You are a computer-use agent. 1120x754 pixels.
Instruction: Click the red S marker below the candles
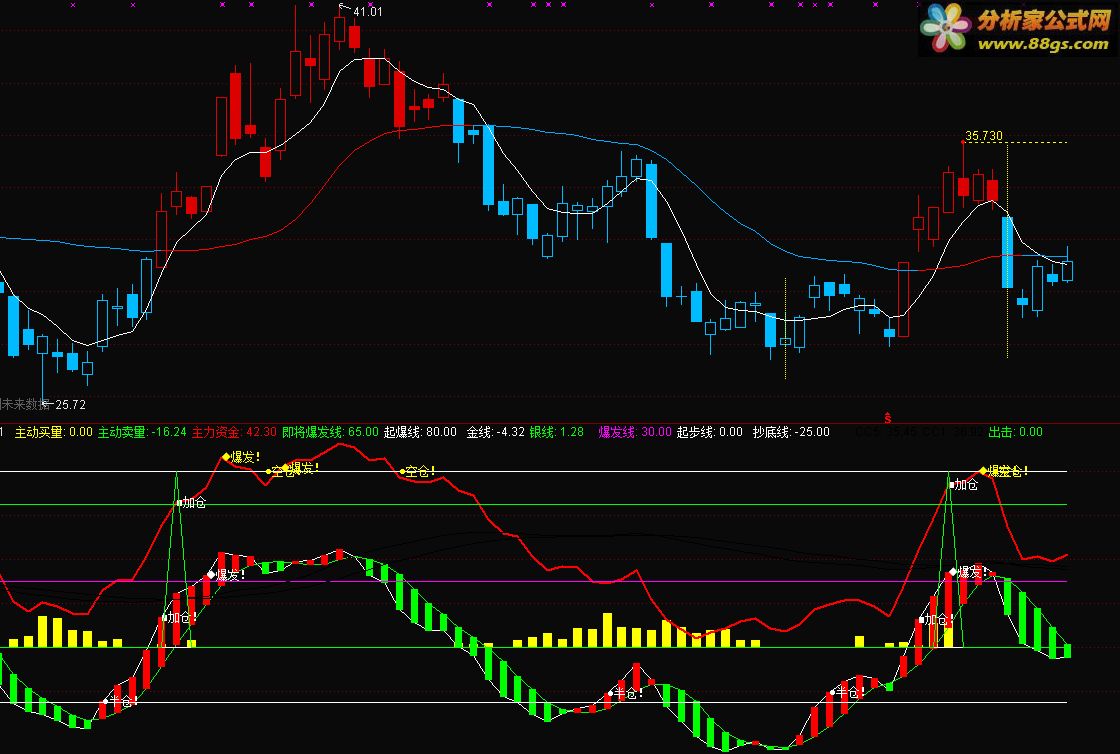coord(888,418)
